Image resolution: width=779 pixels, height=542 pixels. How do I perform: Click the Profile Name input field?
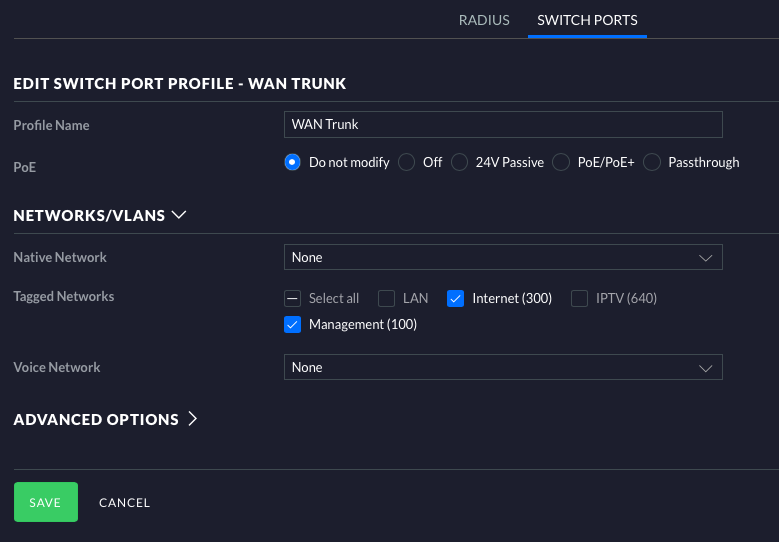502,124
